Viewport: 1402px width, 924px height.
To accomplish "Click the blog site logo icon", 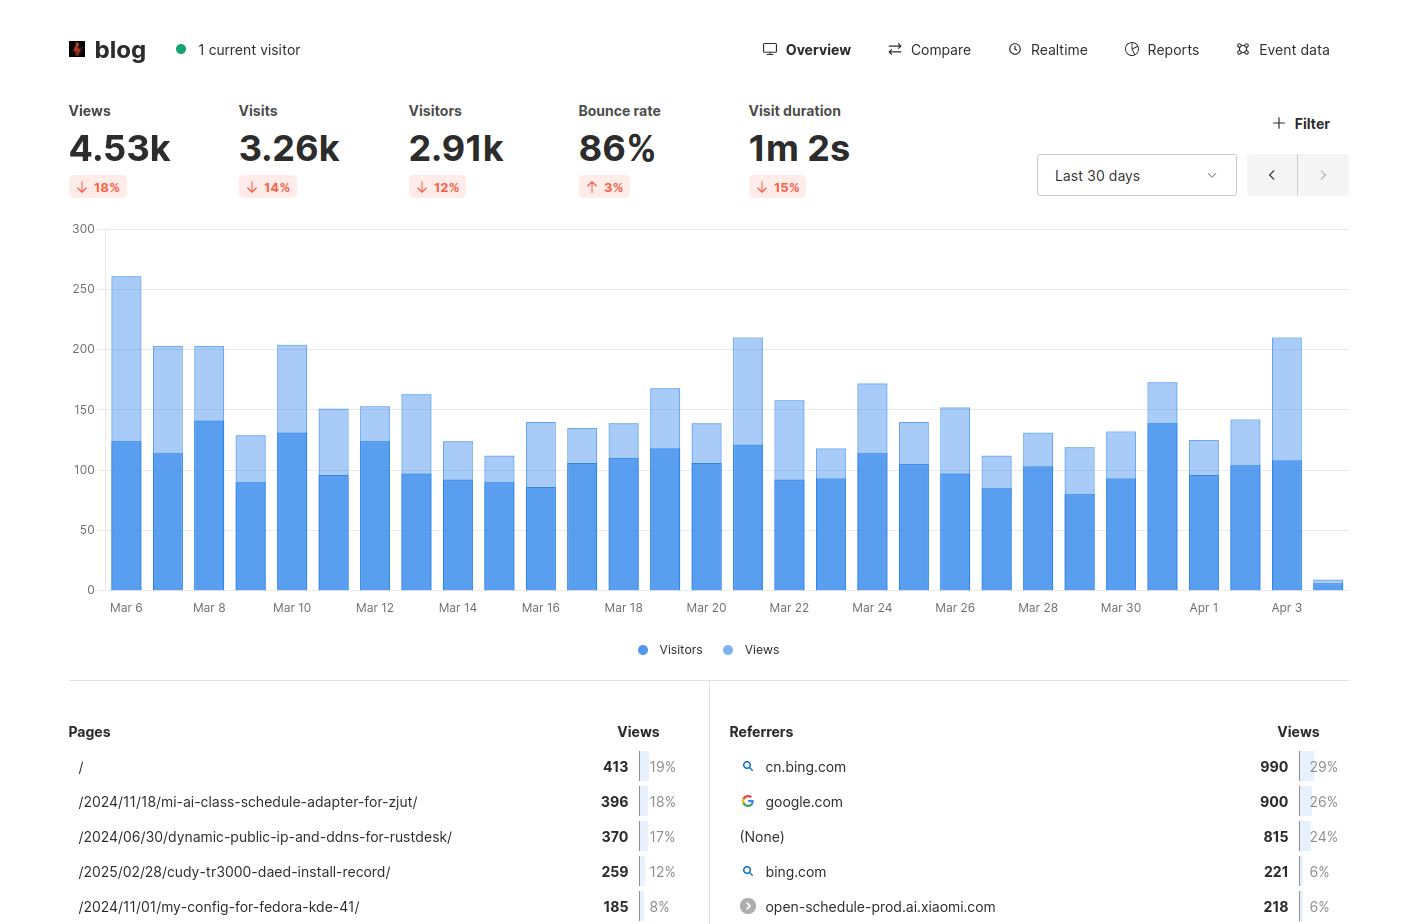I will pyautogui.click(x=77, y=49).
